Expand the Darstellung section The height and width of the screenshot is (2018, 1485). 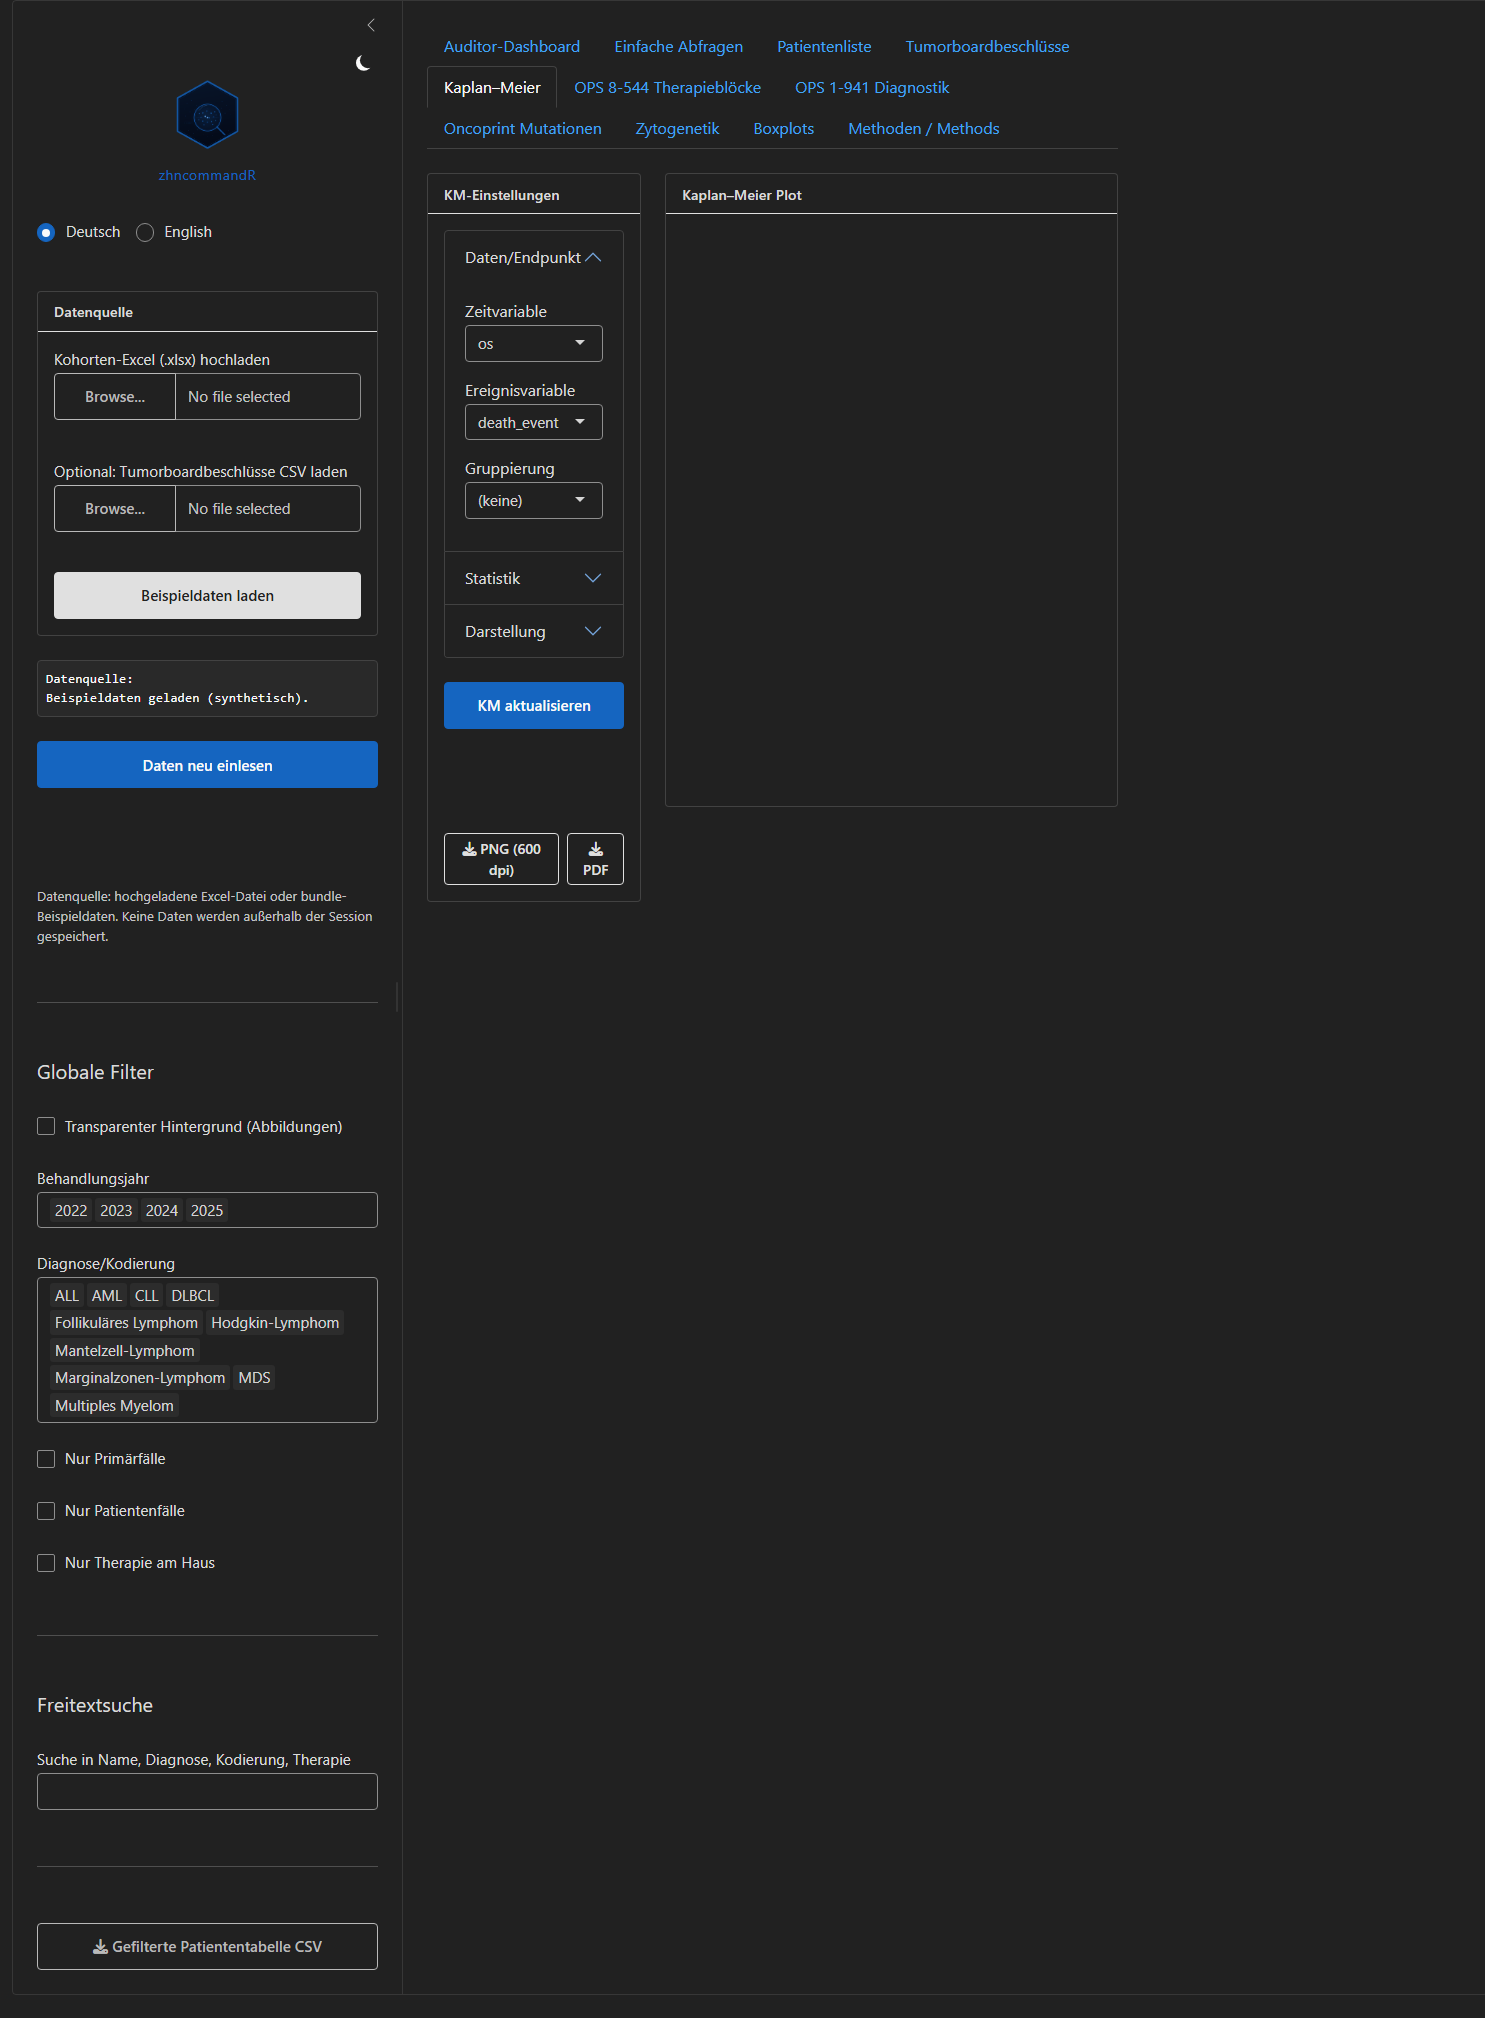(x=533, y=631)
